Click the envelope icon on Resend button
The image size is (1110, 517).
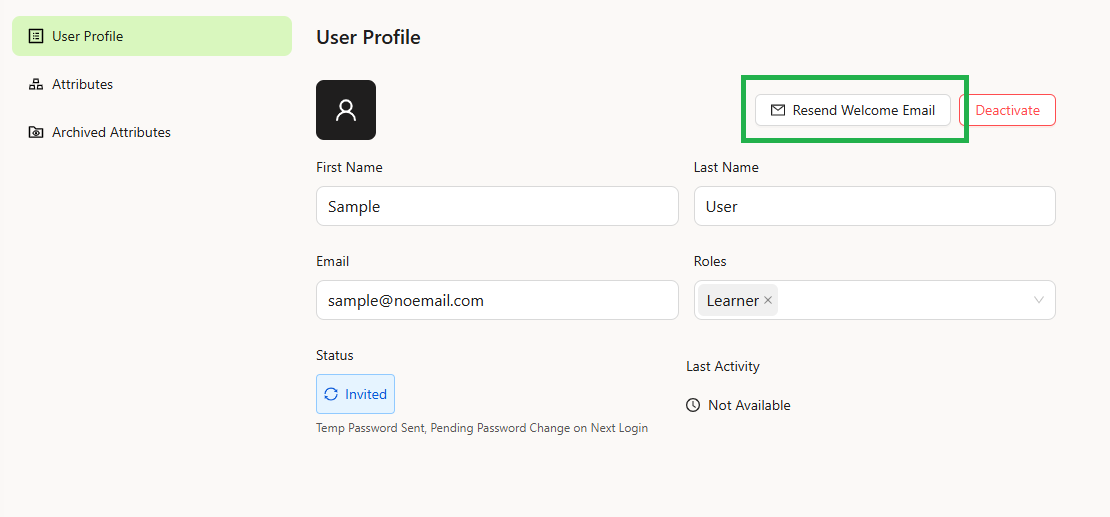[x=778, y=110]
